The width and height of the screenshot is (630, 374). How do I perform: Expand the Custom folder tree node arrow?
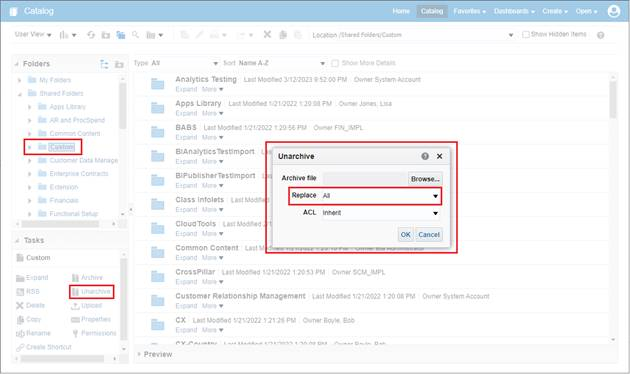click(x=29, y=147)
